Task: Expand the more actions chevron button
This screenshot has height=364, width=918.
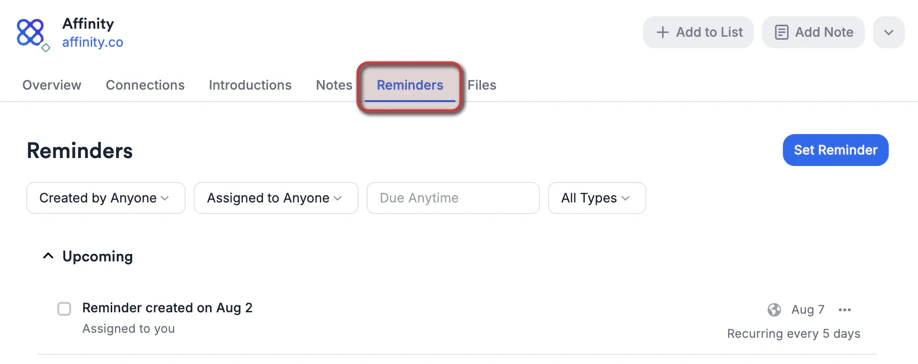Action: (x=888, y=32)
